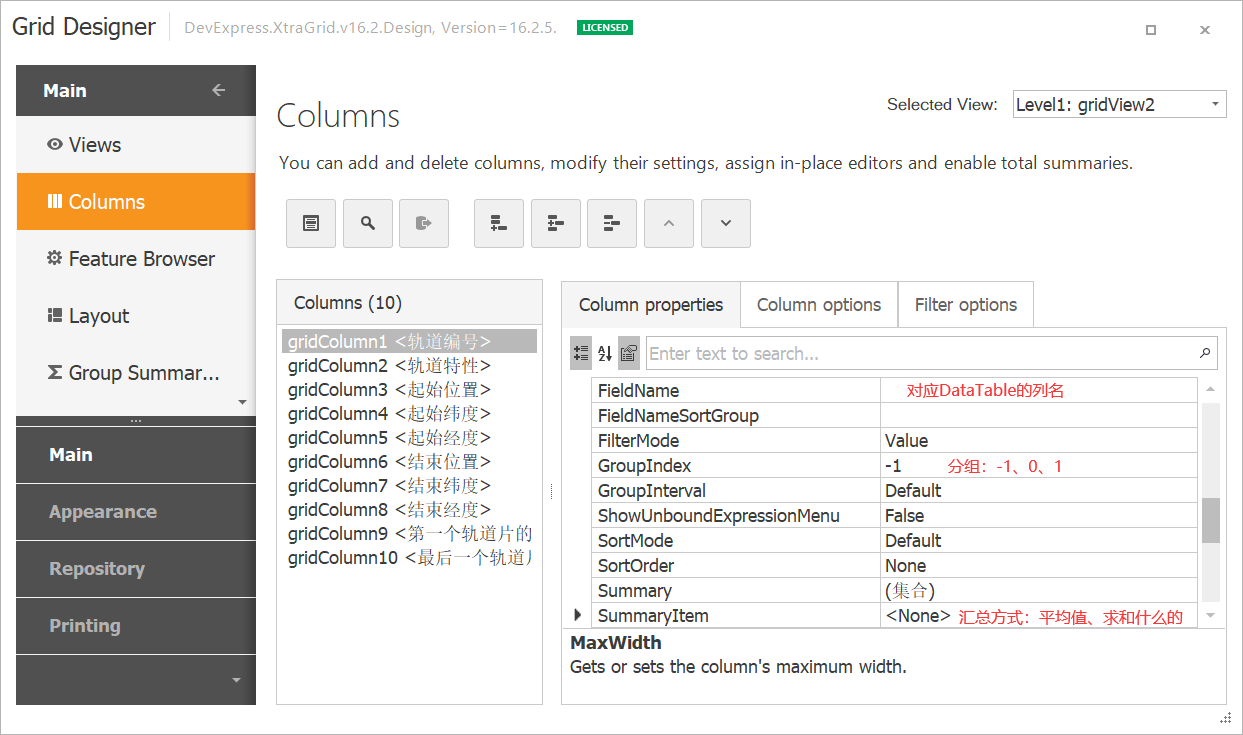Switch to the Filter options tab
The width and height of the screenshot is (1243, 735).
pos(966,305)
